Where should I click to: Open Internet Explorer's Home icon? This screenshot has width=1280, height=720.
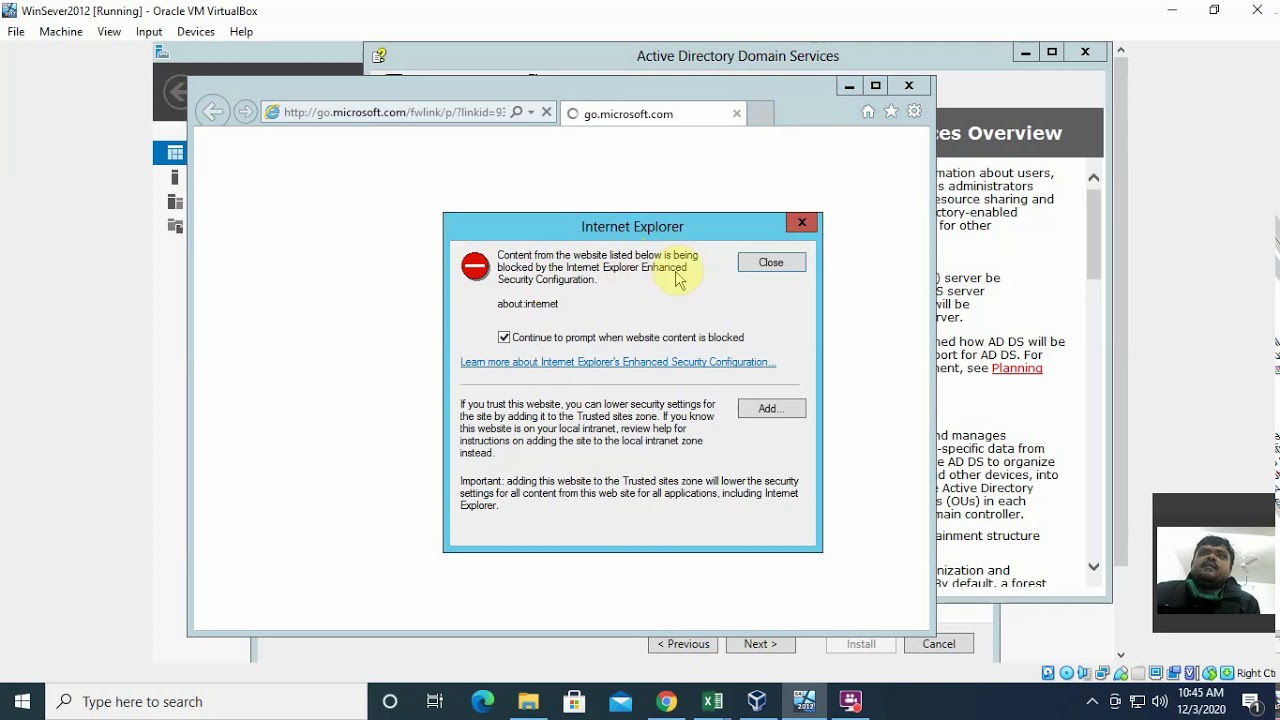coord(868,112)
